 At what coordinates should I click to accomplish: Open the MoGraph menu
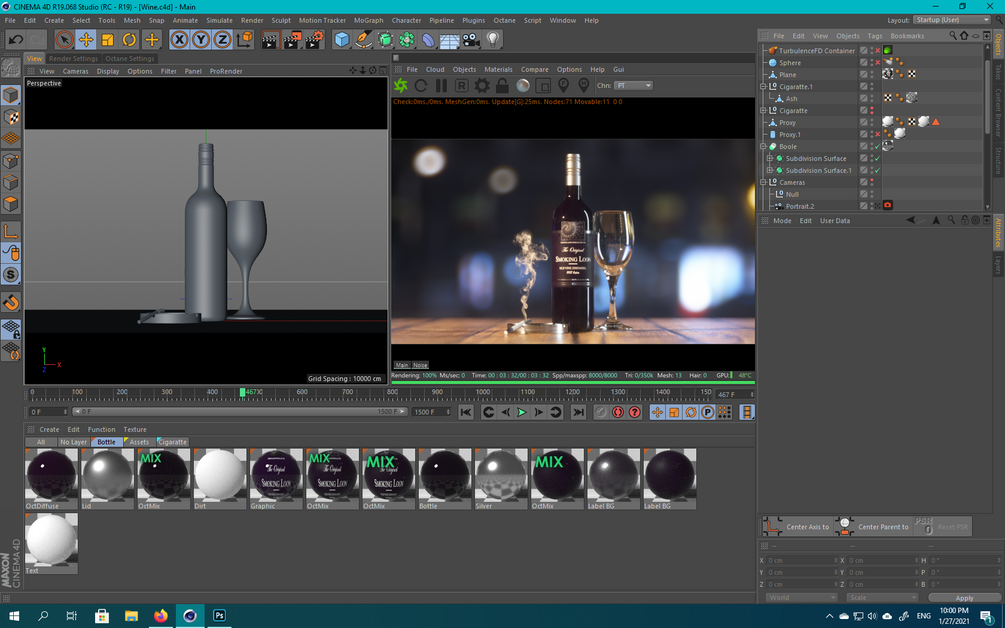(x=368, y=20)
